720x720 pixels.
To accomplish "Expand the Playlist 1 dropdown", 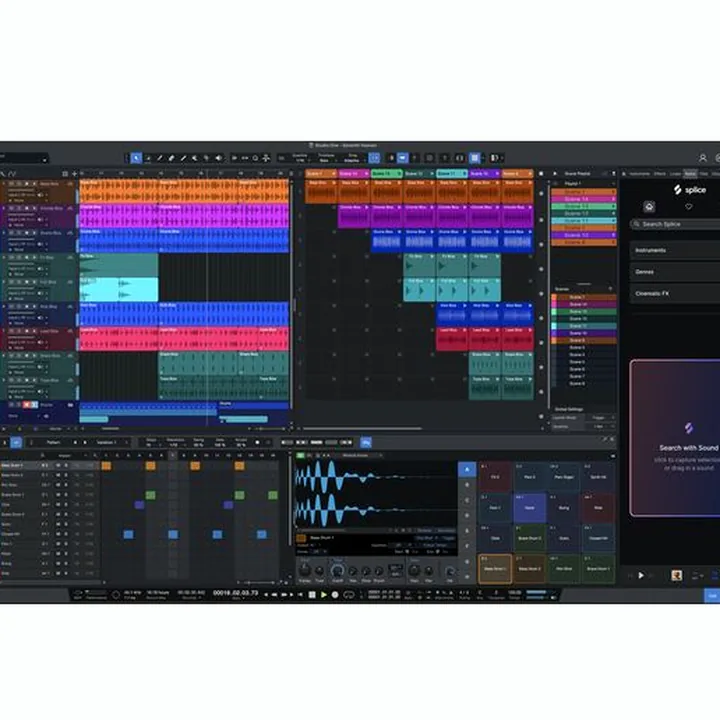I will click(x=584, y=184).
